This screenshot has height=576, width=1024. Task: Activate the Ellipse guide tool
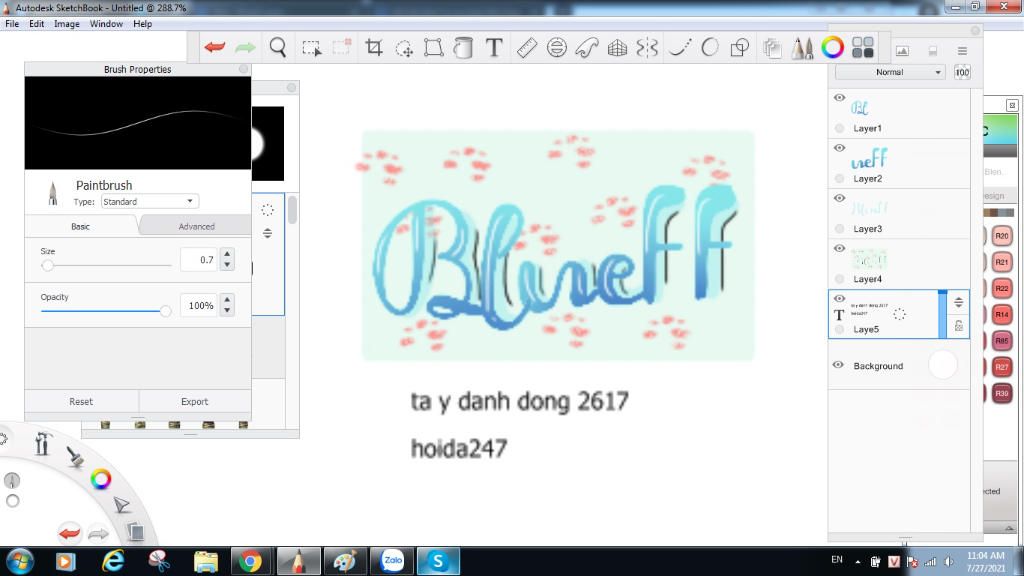click(556, 47)
